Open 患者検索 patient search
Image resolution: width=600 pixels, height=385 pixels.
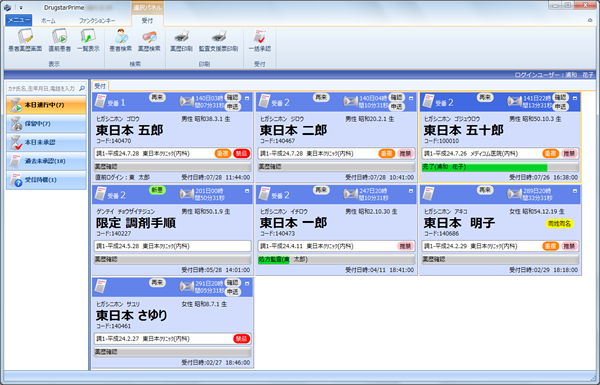point(121,41)
